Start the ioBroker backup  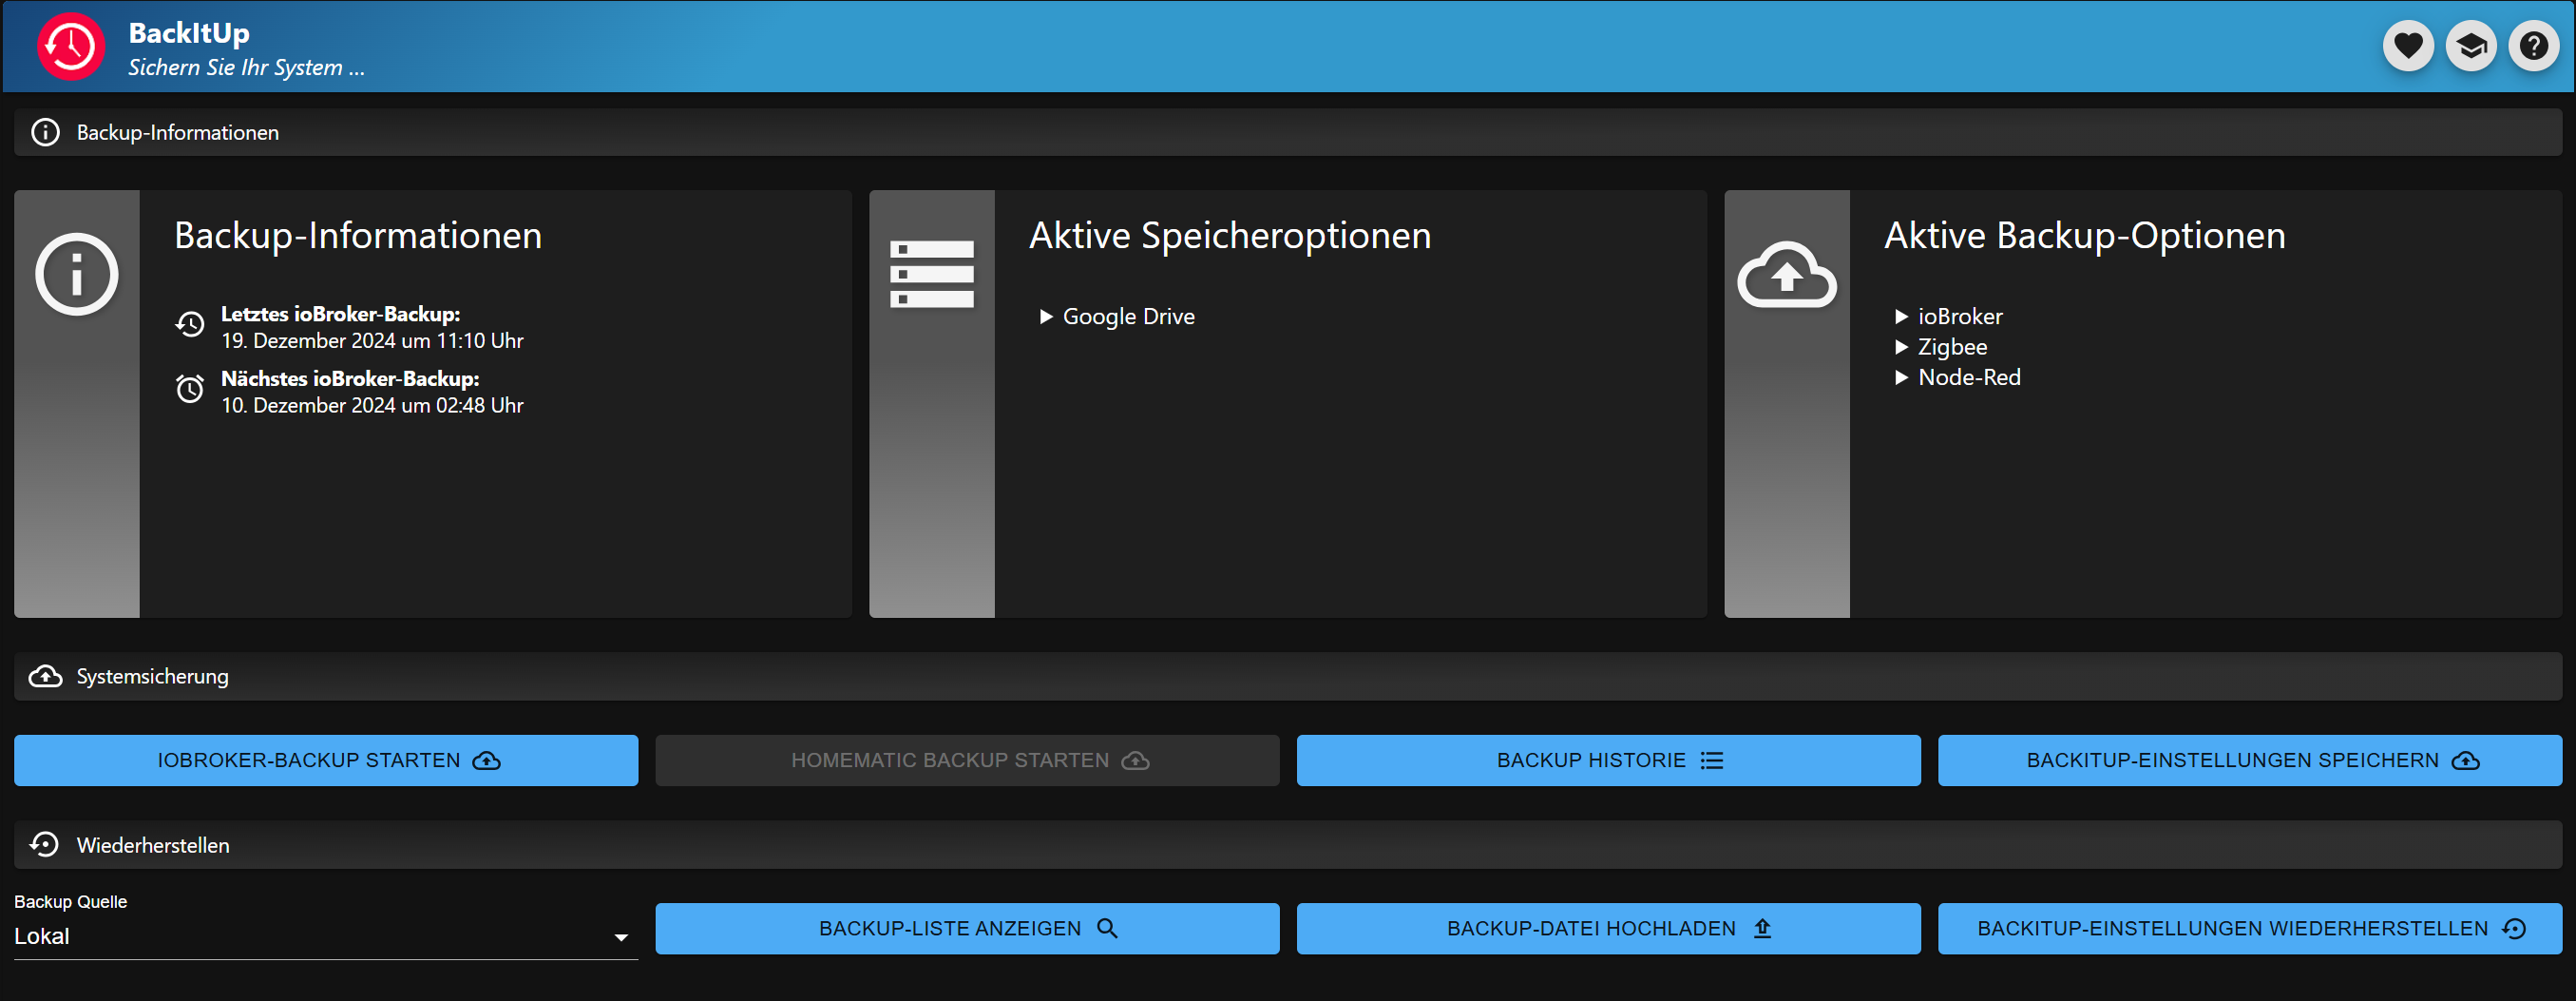[326, 761]
